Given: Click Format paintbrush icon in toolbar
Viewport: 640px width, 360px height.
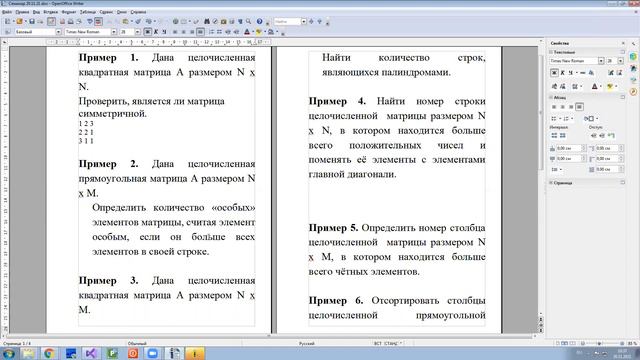Looking at the screenshot, I should [138, 21].
